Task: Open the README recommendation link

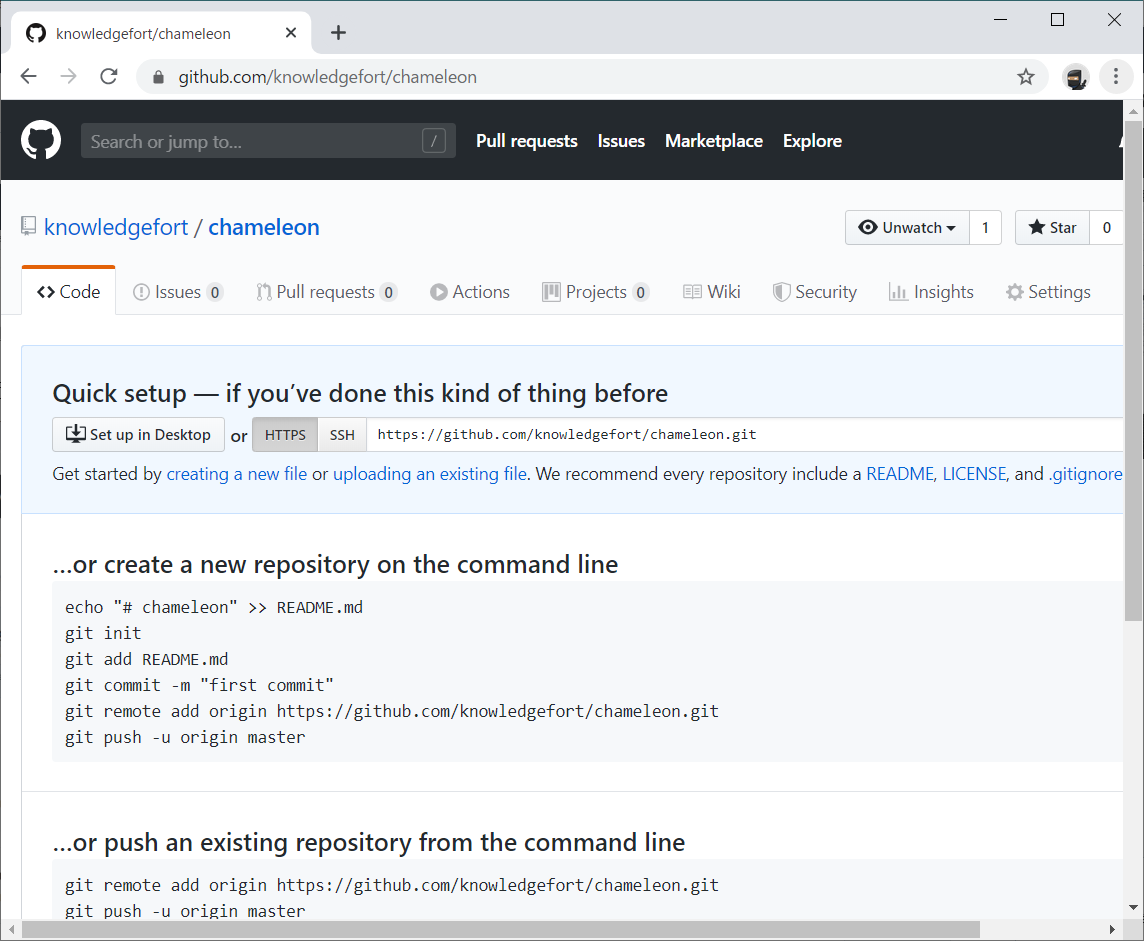Action: point(900,474)
